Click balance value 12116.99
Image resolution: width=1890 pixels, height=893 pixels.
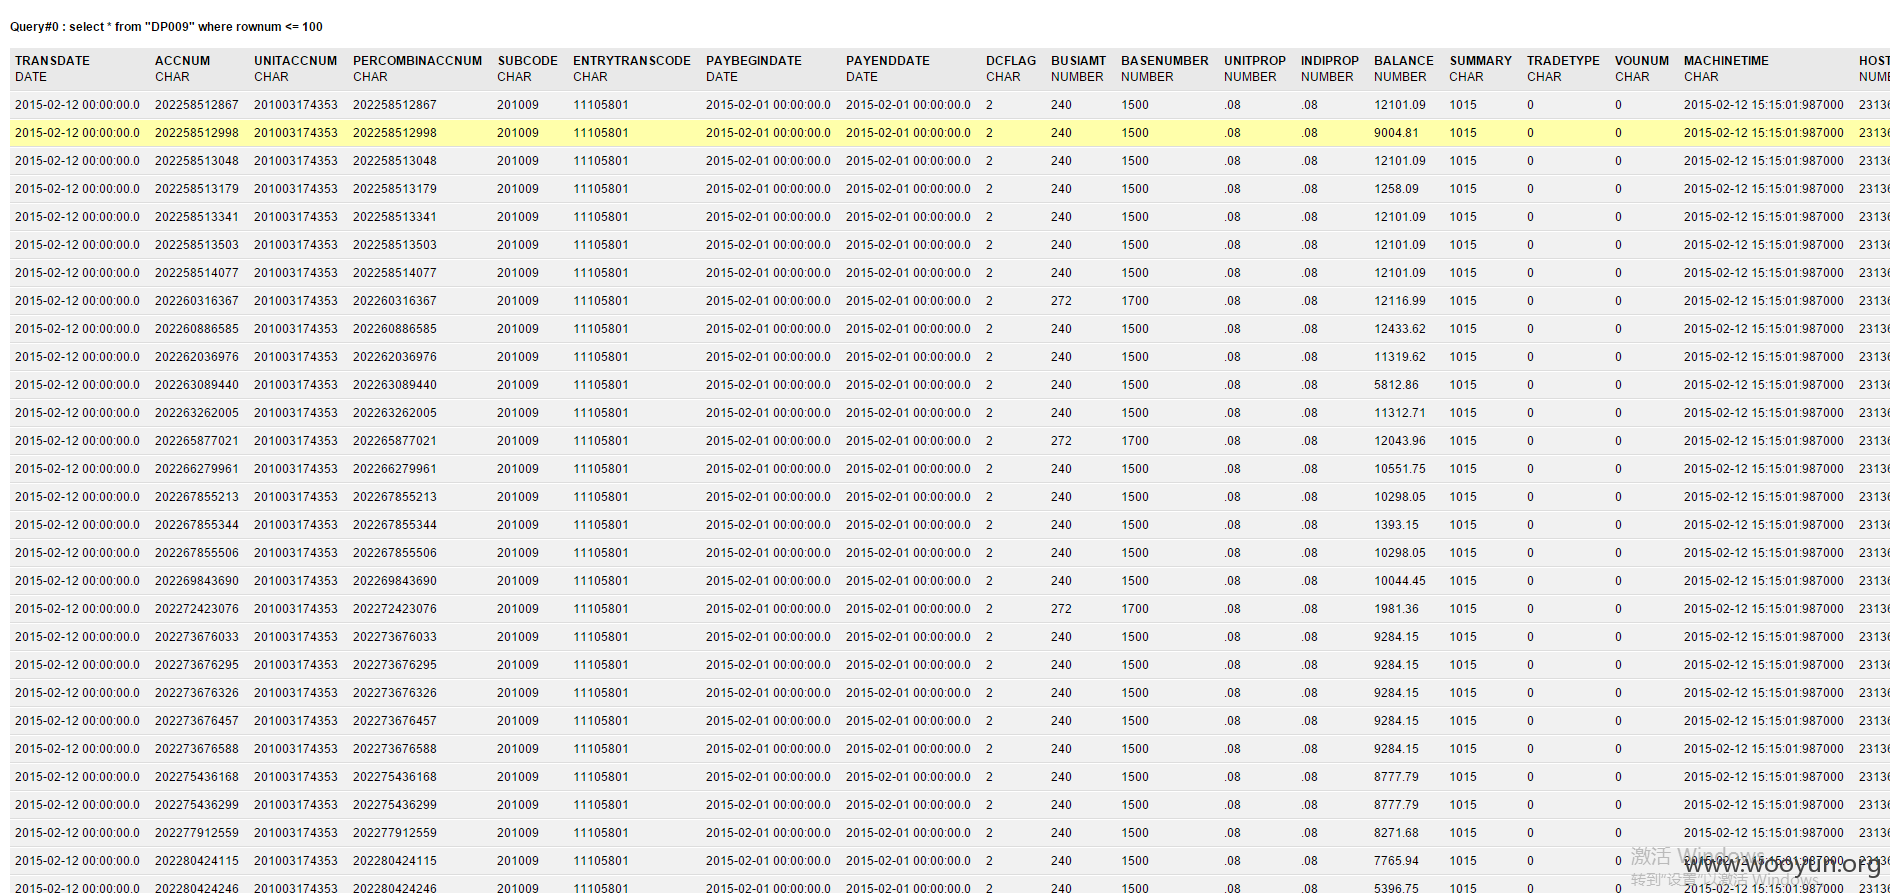(1399, 301)
